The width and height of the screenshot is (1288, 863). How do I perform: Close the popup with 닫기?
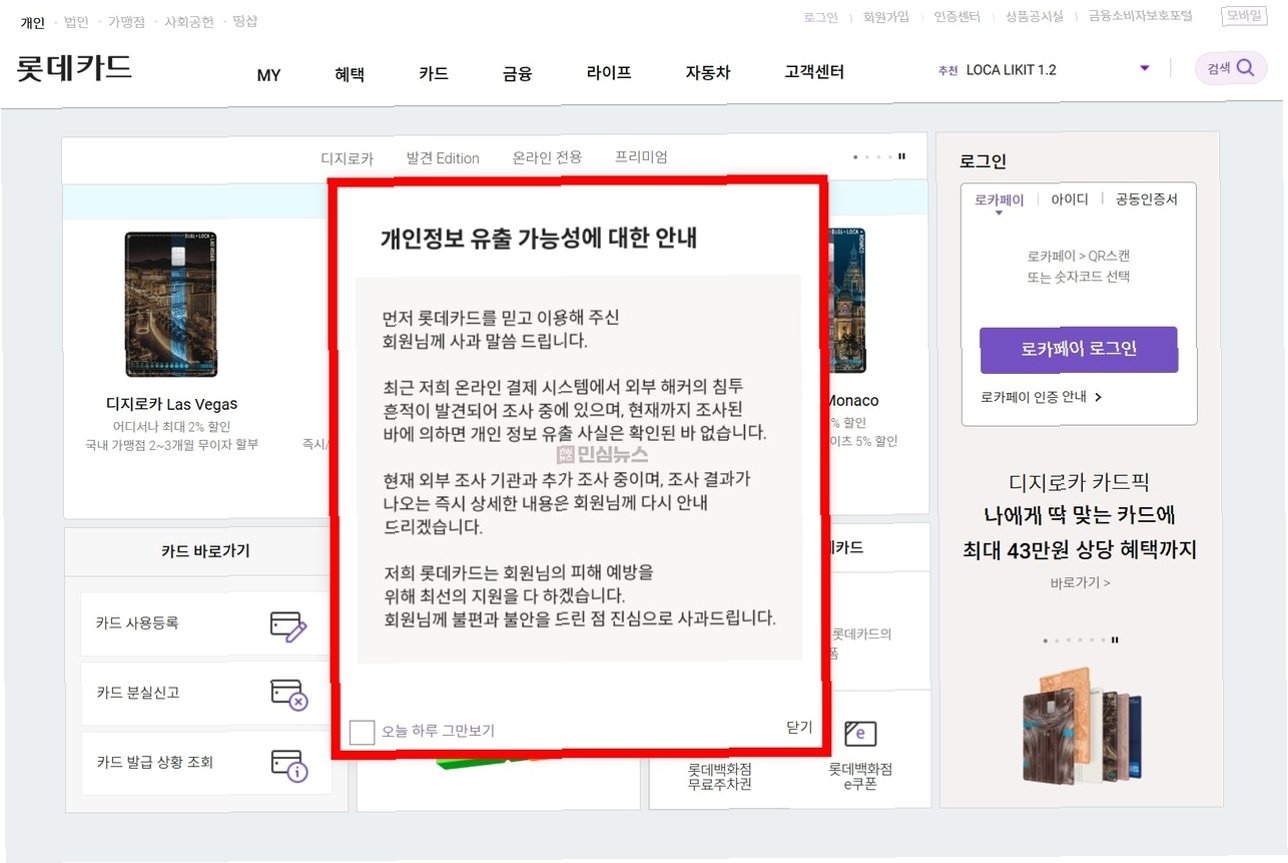(799, 727)
